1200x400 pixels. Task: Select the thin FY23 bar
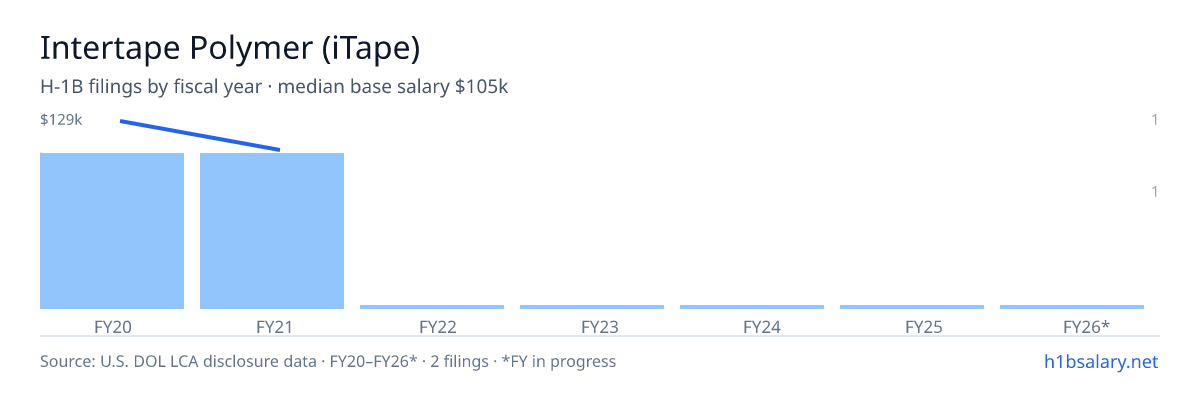(592, 307)
